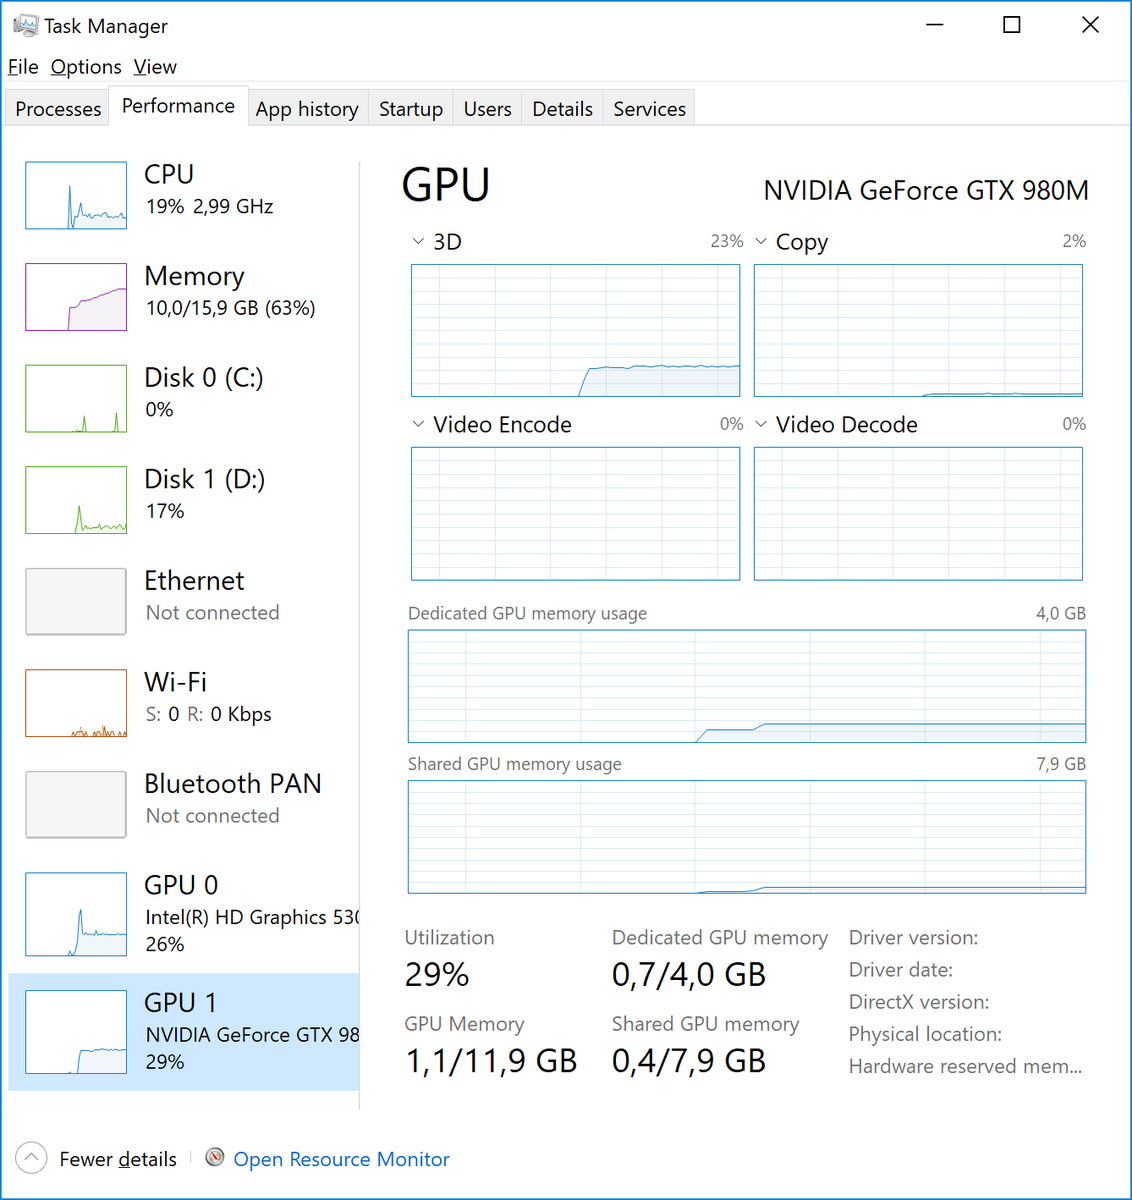Select the Memory mini graph thumbnail
This screenshot has height=1200, width=1132.
click(x=76, y=297)
